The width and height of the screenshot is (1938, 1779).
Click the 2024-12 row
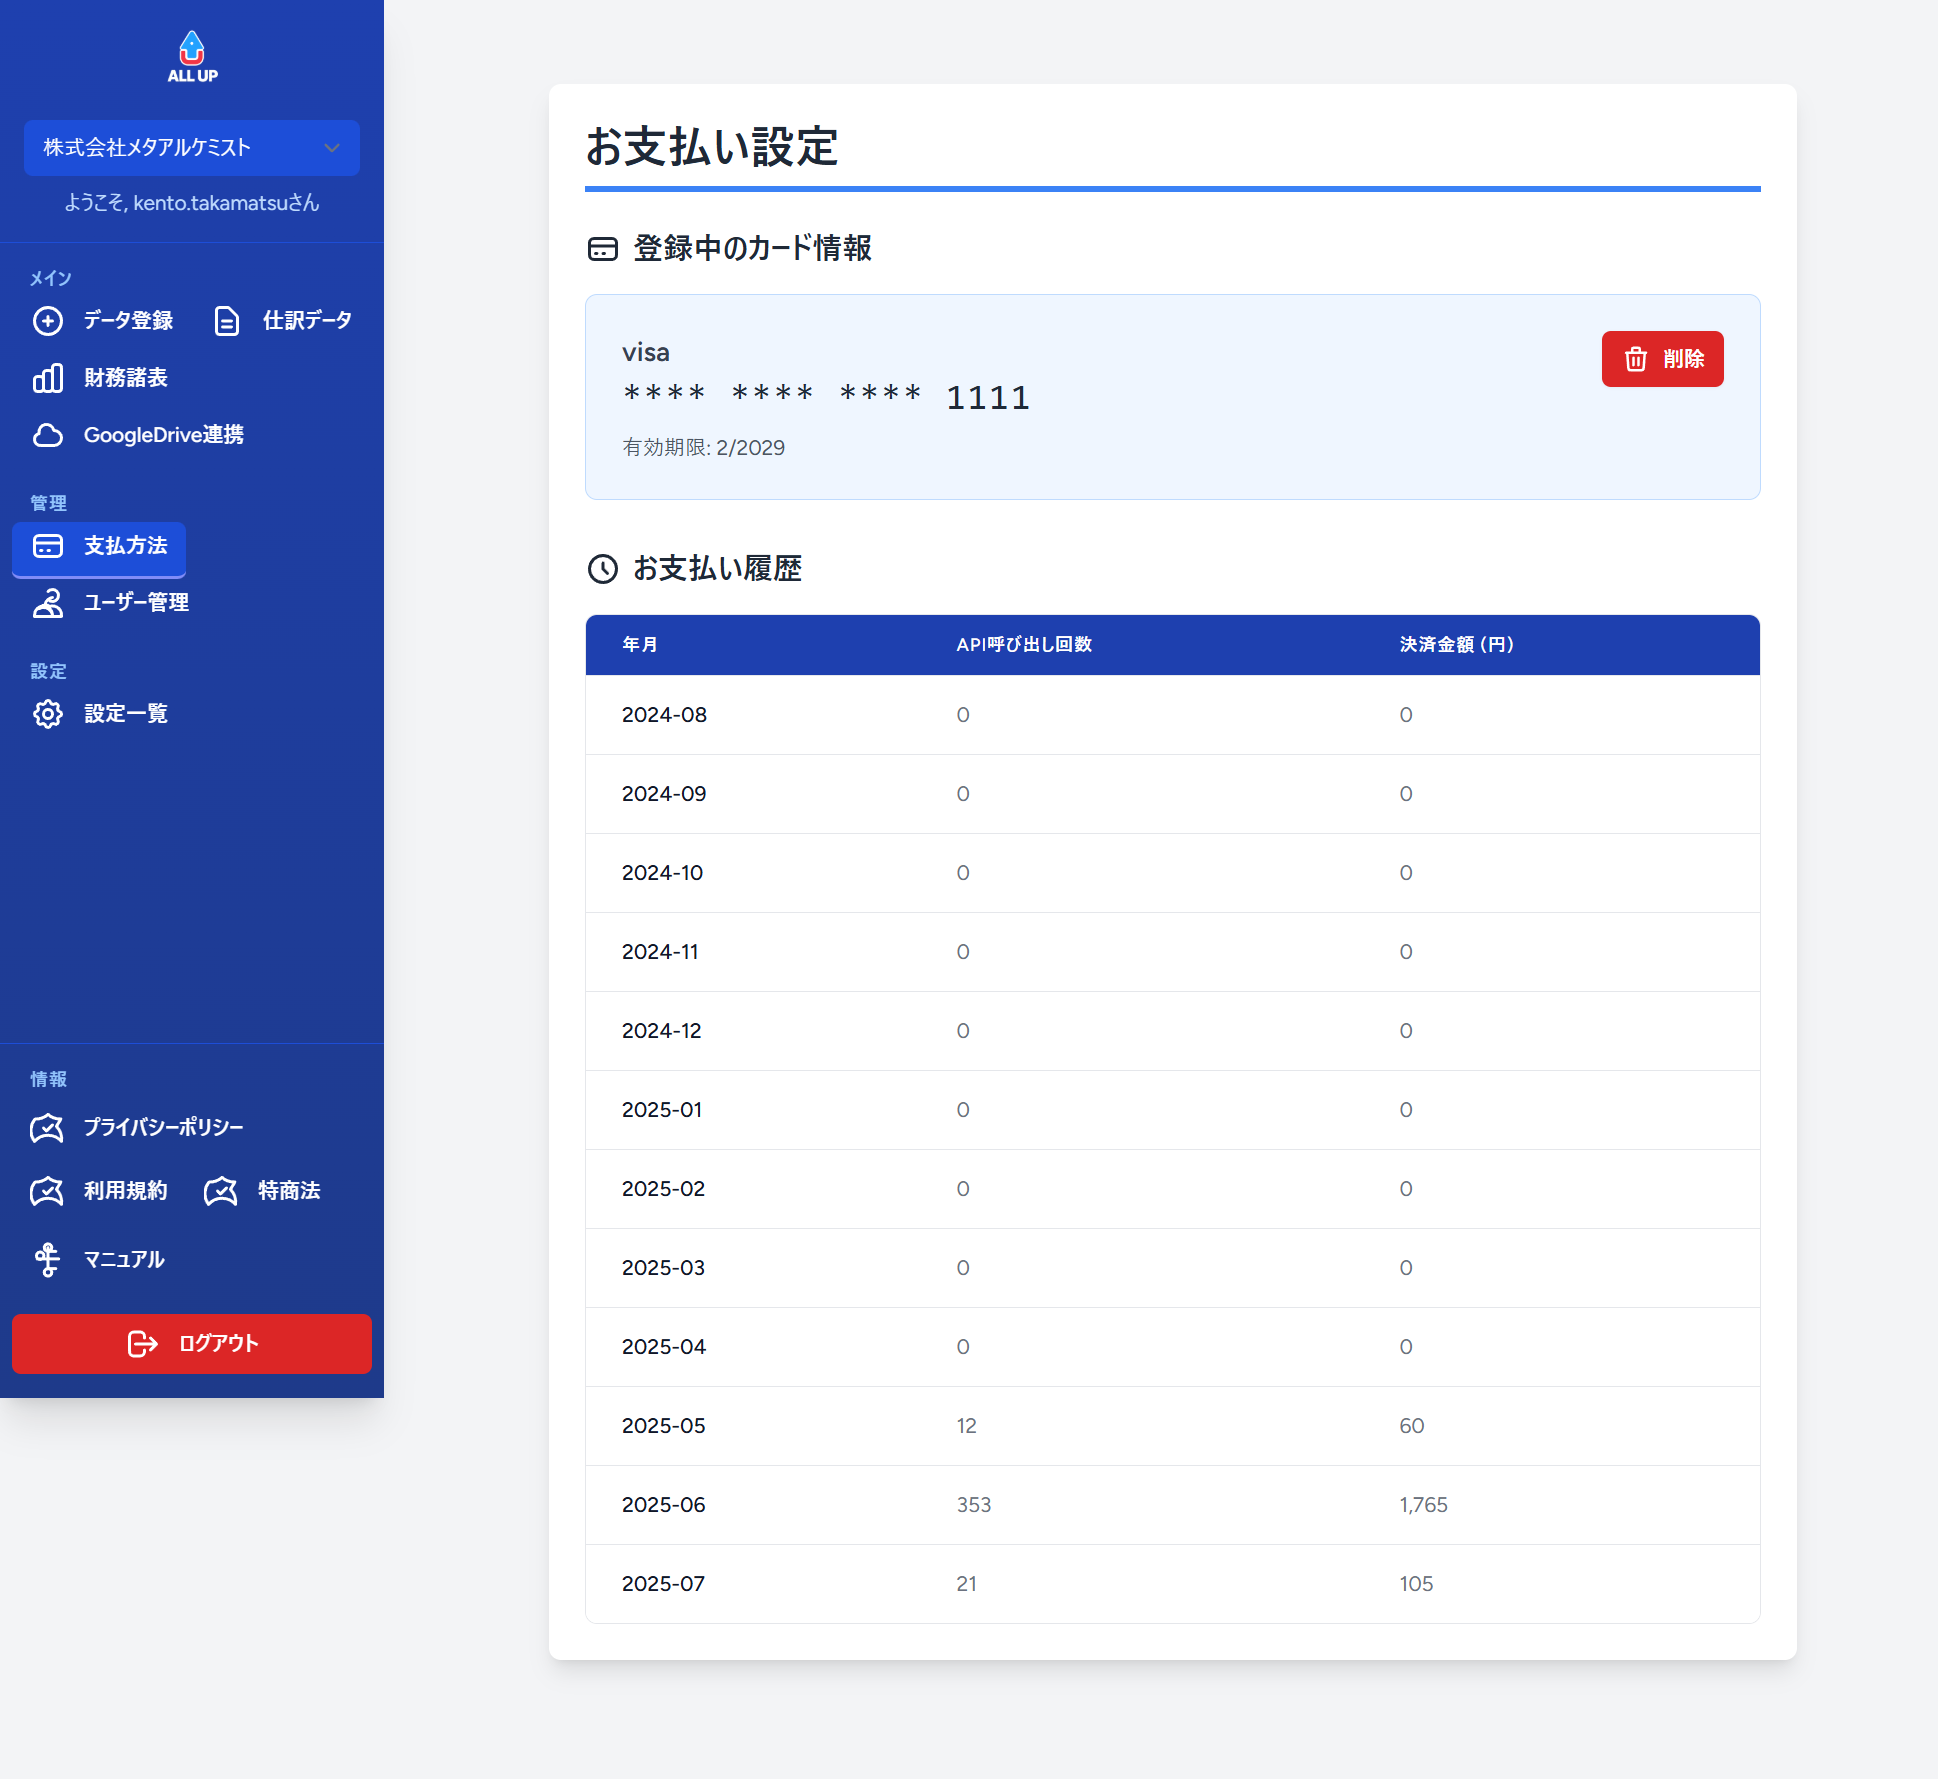(x=1173, y=1031)
